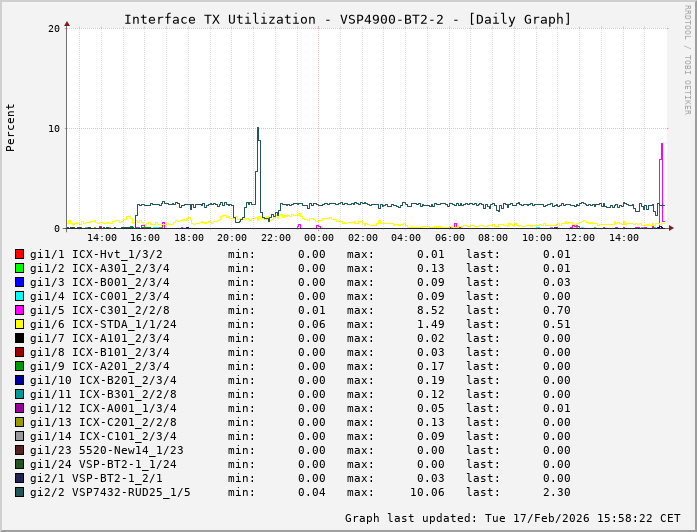Click the max value 0.19 for gi1/10
The height and width of the screenshot is (532, 697).
430,380
